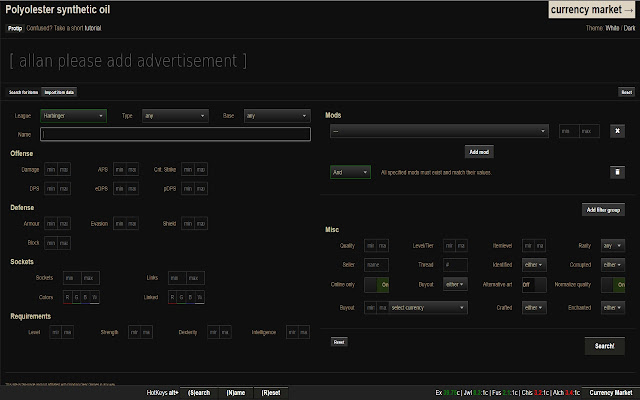640x400 pixels.
Task: Switch to the Search for items tab
Action: (x=23, y=91)
